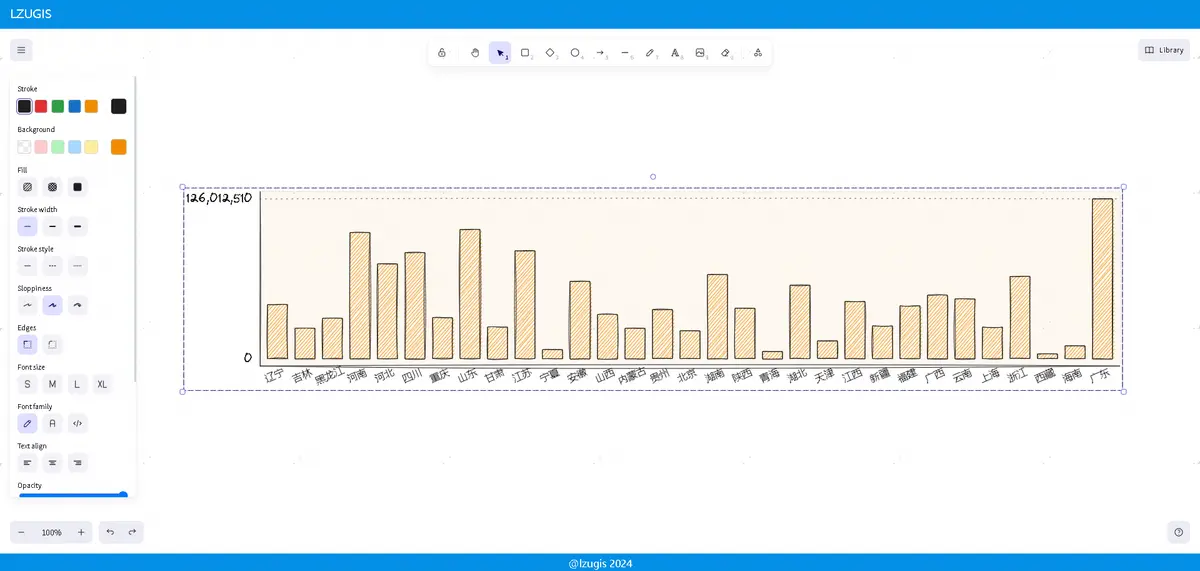Toggle the keep-tool-active lock icon
Viewport: 1200px width, 571px height.
pyautogui.click(x=442, y=53)
